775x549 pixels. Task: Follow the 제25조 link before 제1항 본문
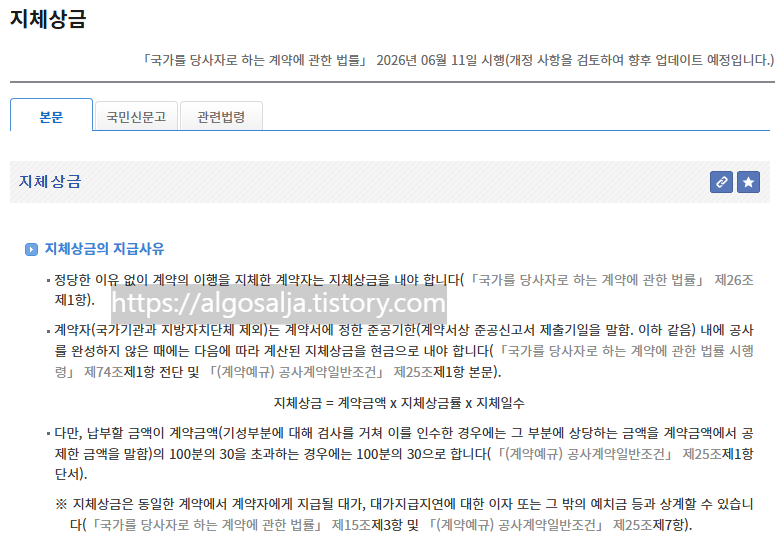(413, 372)
